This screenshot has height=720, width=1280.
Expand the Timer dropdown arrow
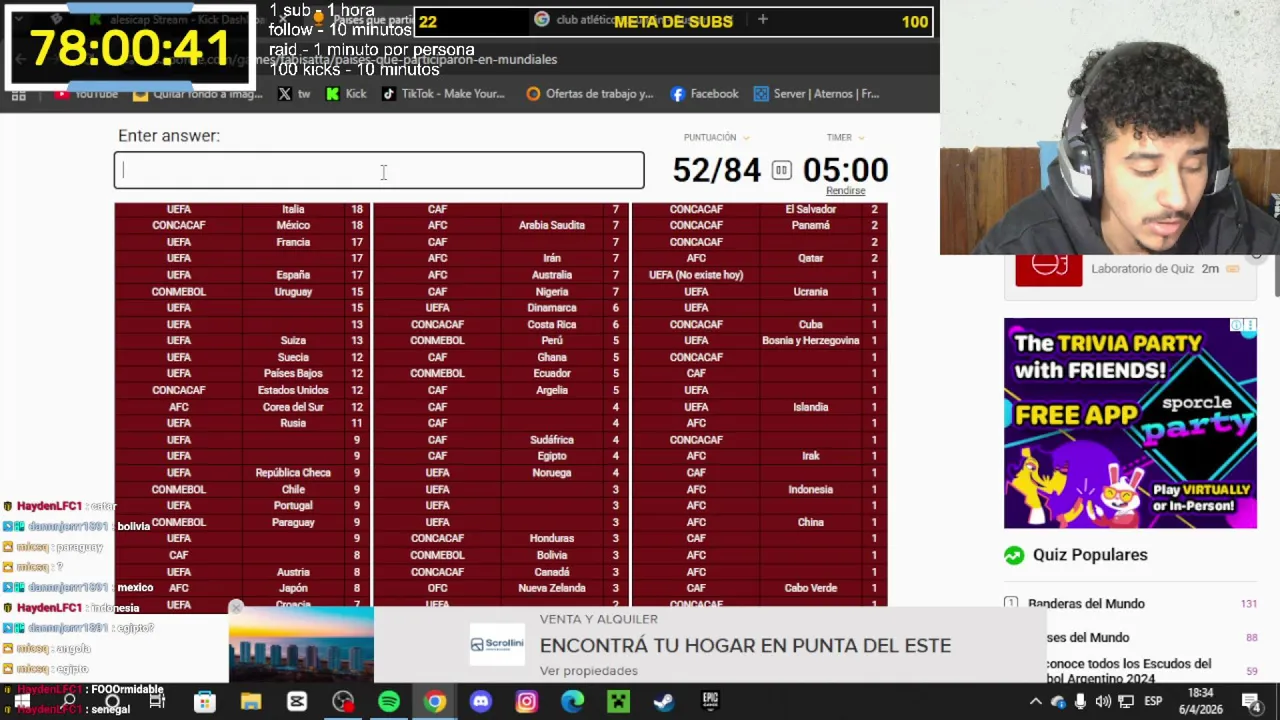point(861,138)
